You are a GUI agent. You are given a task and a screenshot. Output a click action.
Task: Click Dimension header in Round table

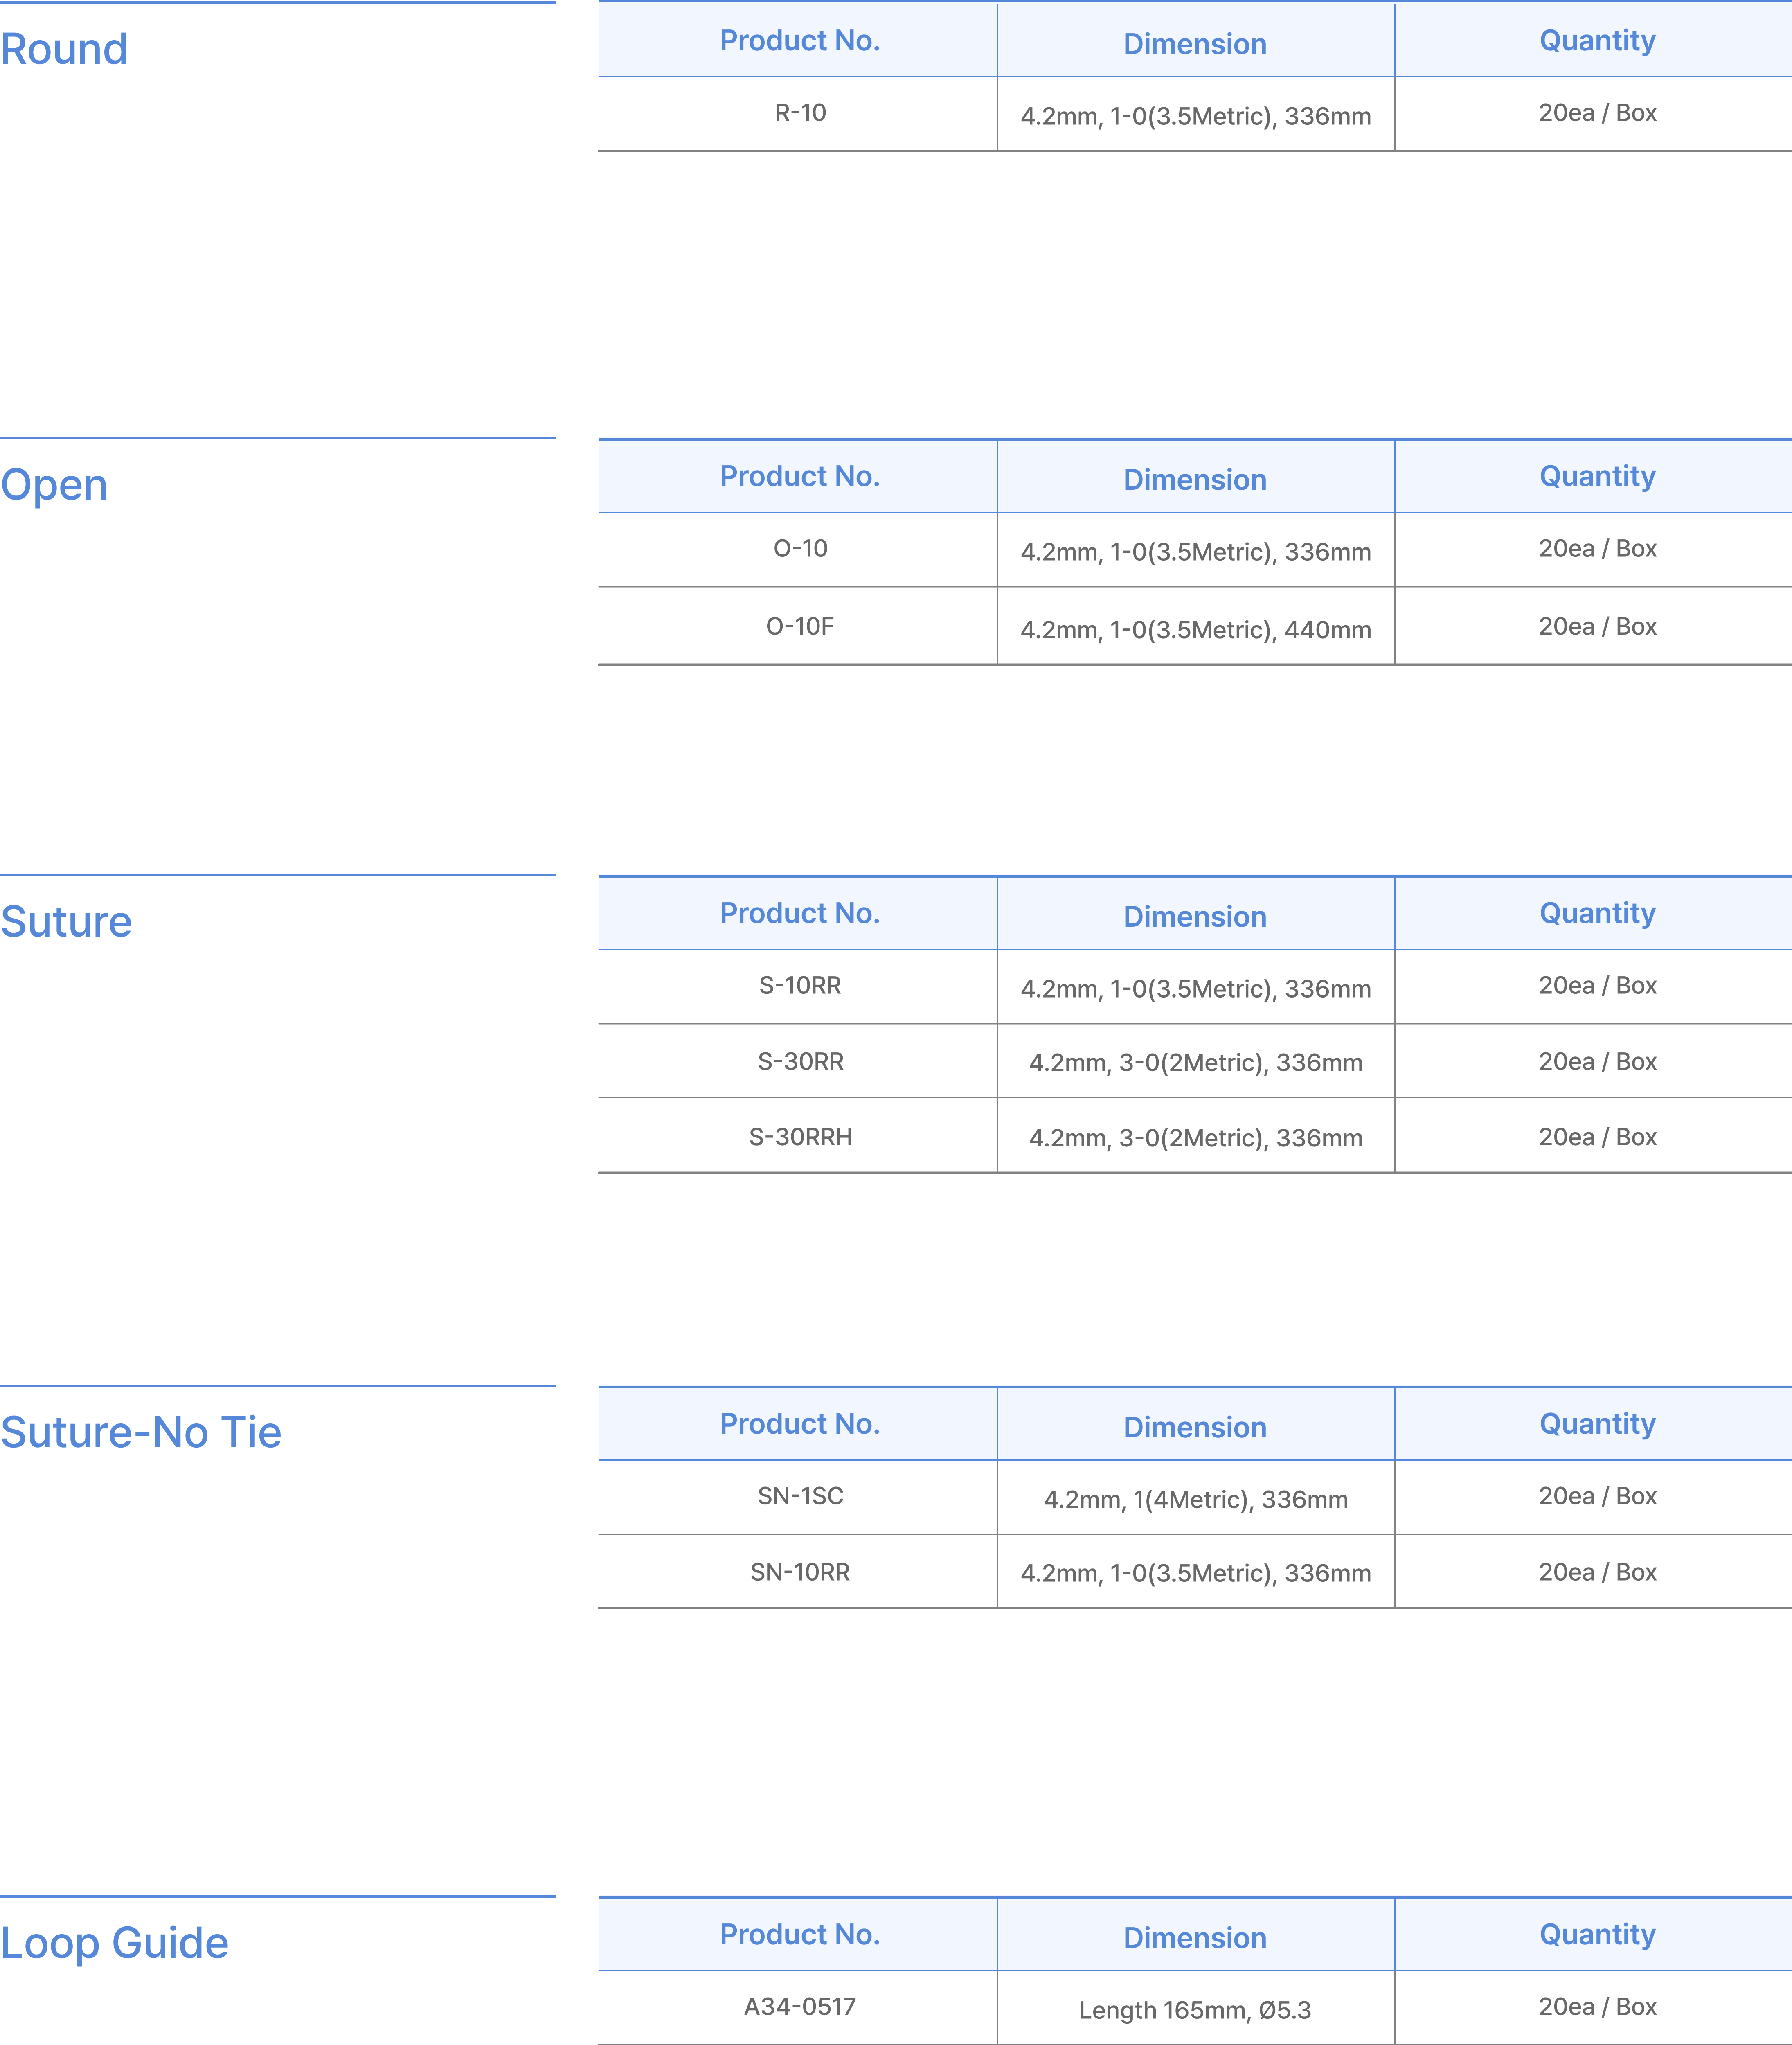coord(1195,44)
